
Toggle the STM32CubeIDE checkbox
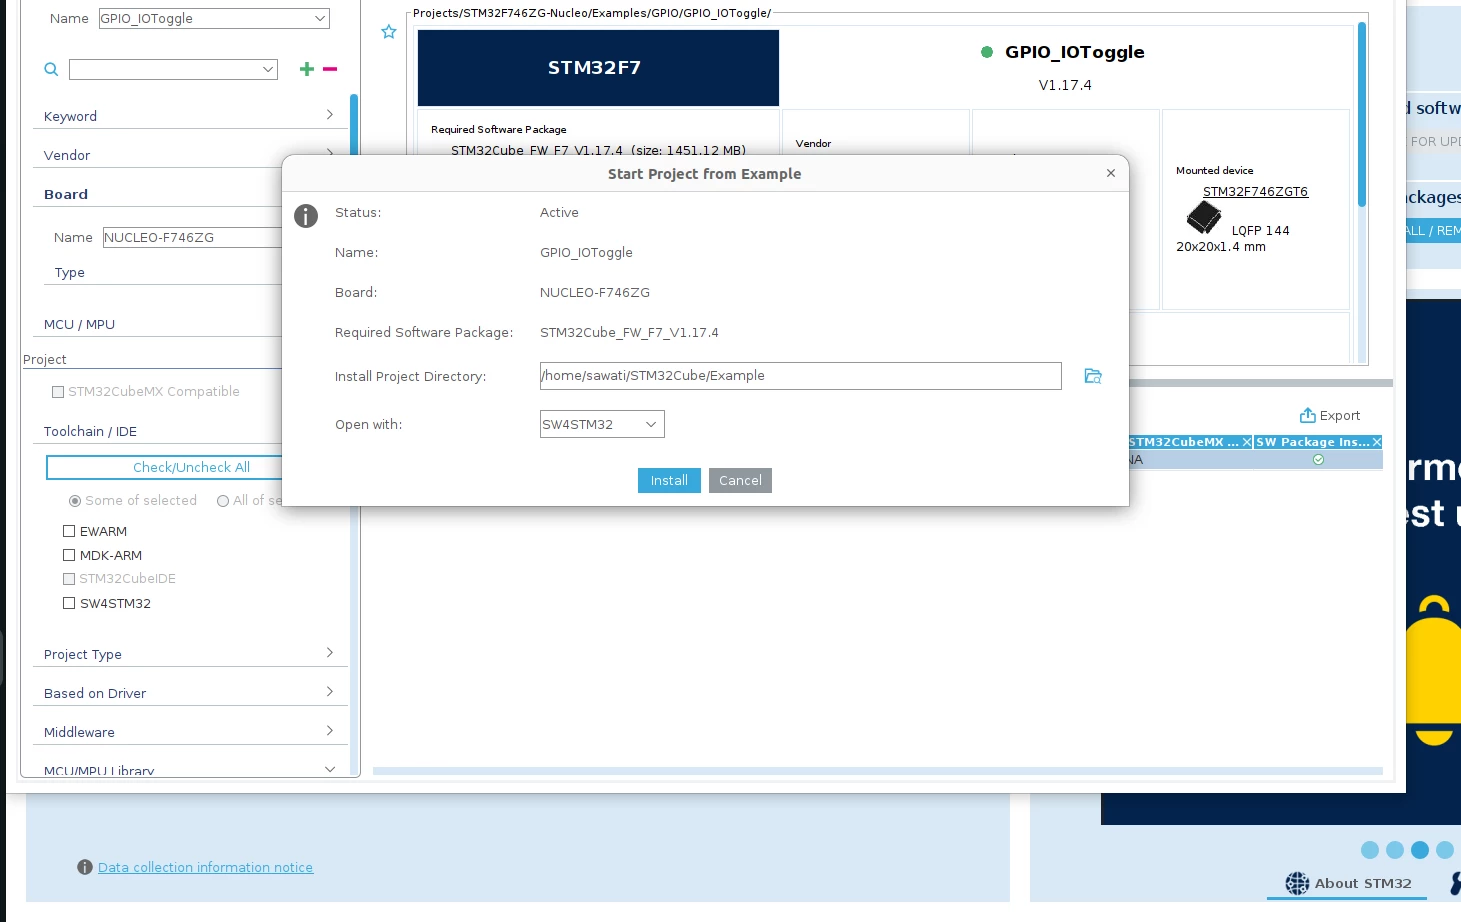(69, 579)
